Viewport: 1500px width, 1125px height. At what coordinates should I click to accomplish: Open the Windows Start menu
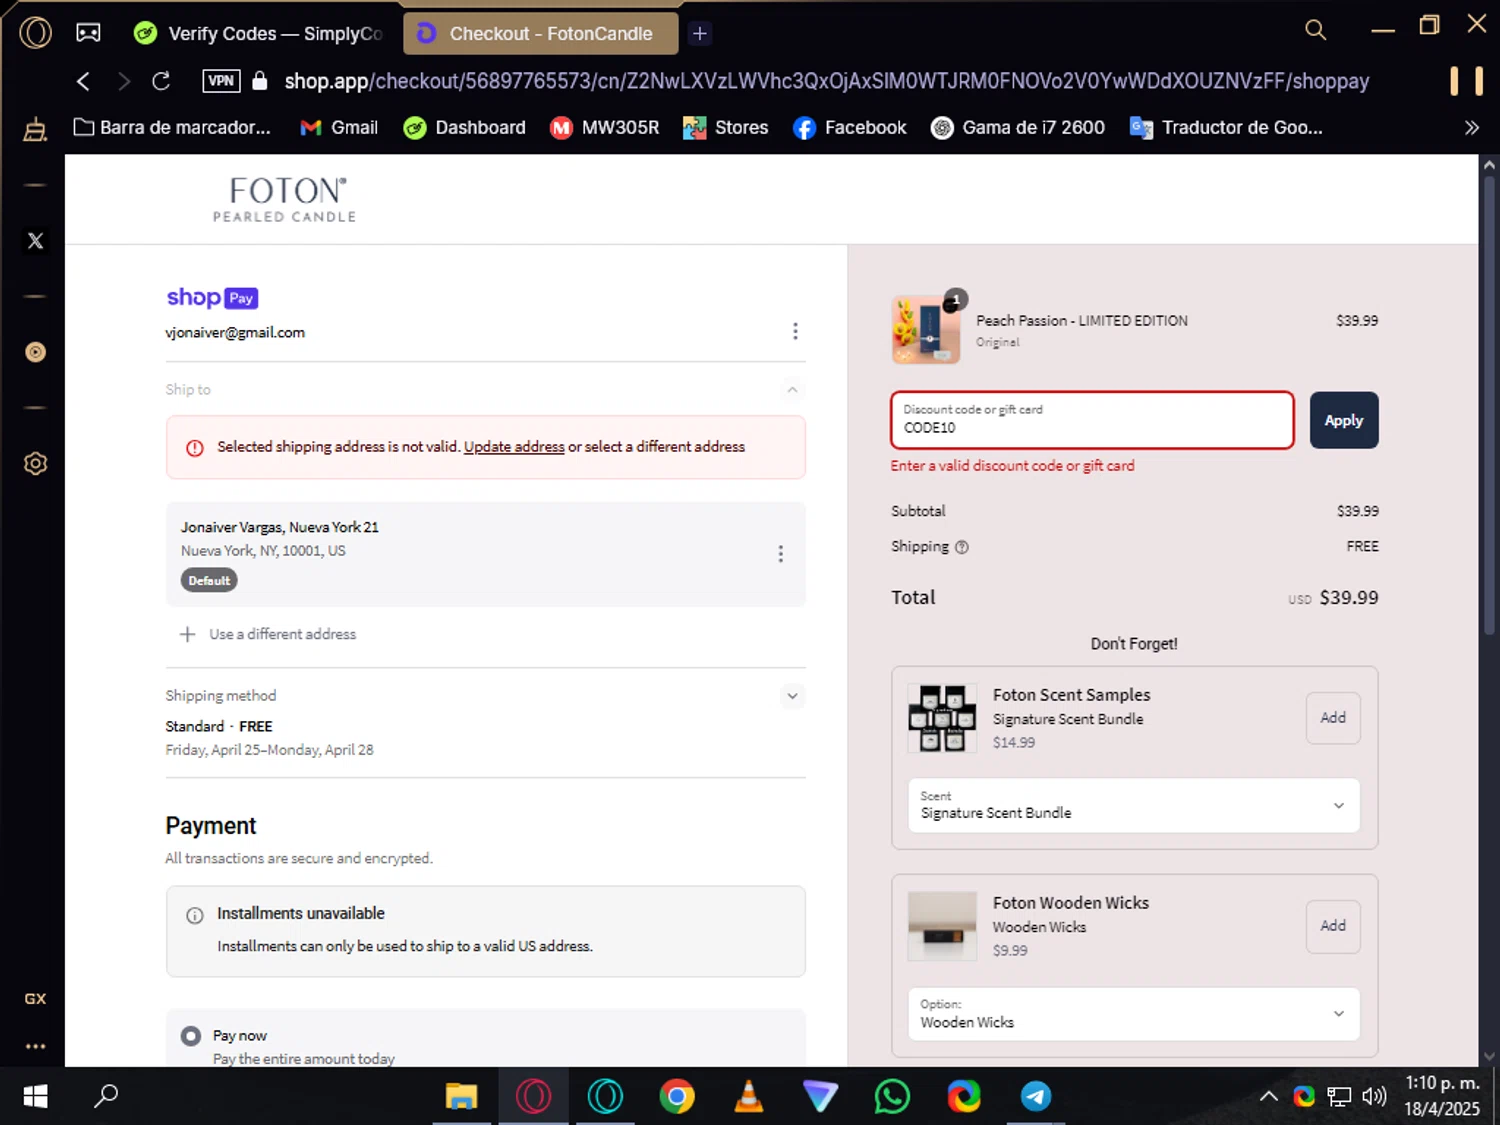pyautogui.click(x=35, y=1097)
